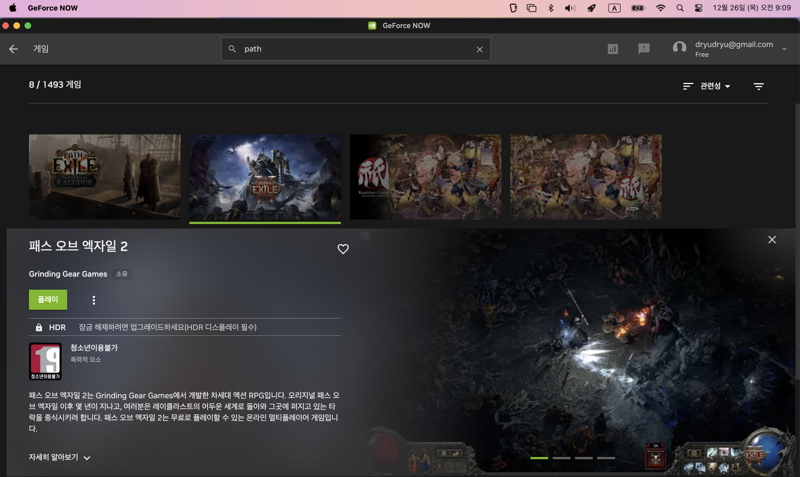
Task: Click the 19 age rating badge
Action: click(45, 361)
